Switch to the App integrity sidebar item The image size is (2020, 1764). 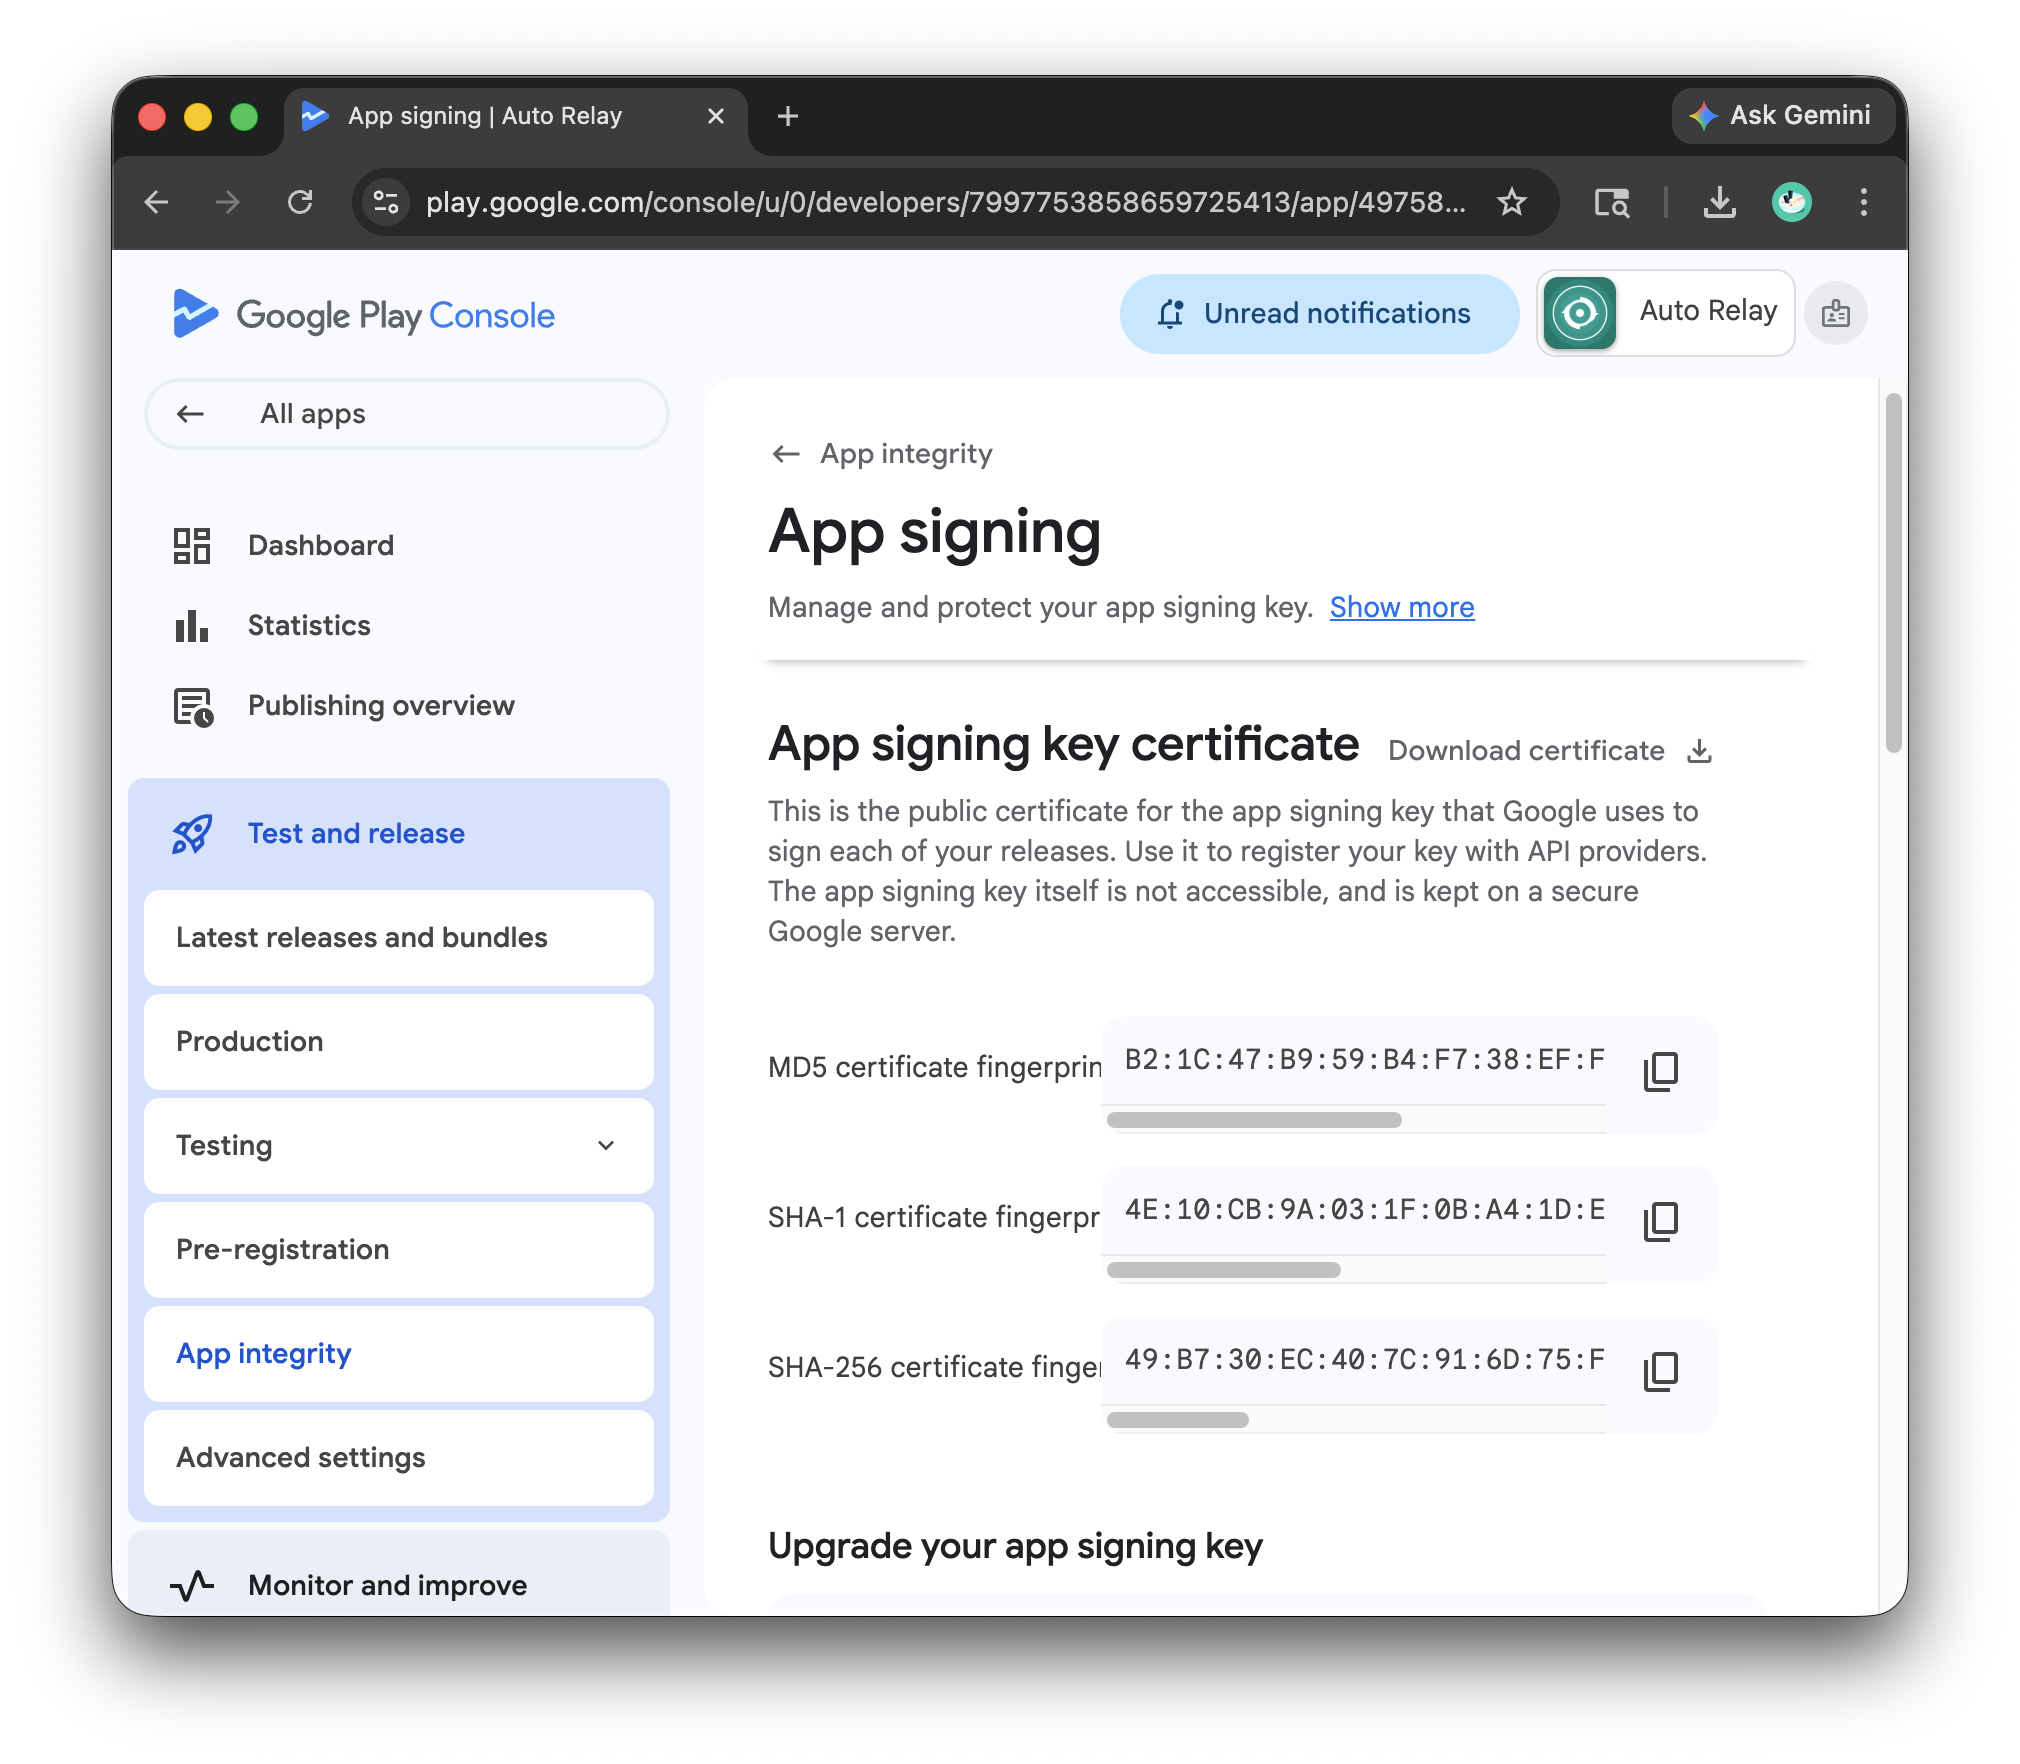[x=263, y=1353]
